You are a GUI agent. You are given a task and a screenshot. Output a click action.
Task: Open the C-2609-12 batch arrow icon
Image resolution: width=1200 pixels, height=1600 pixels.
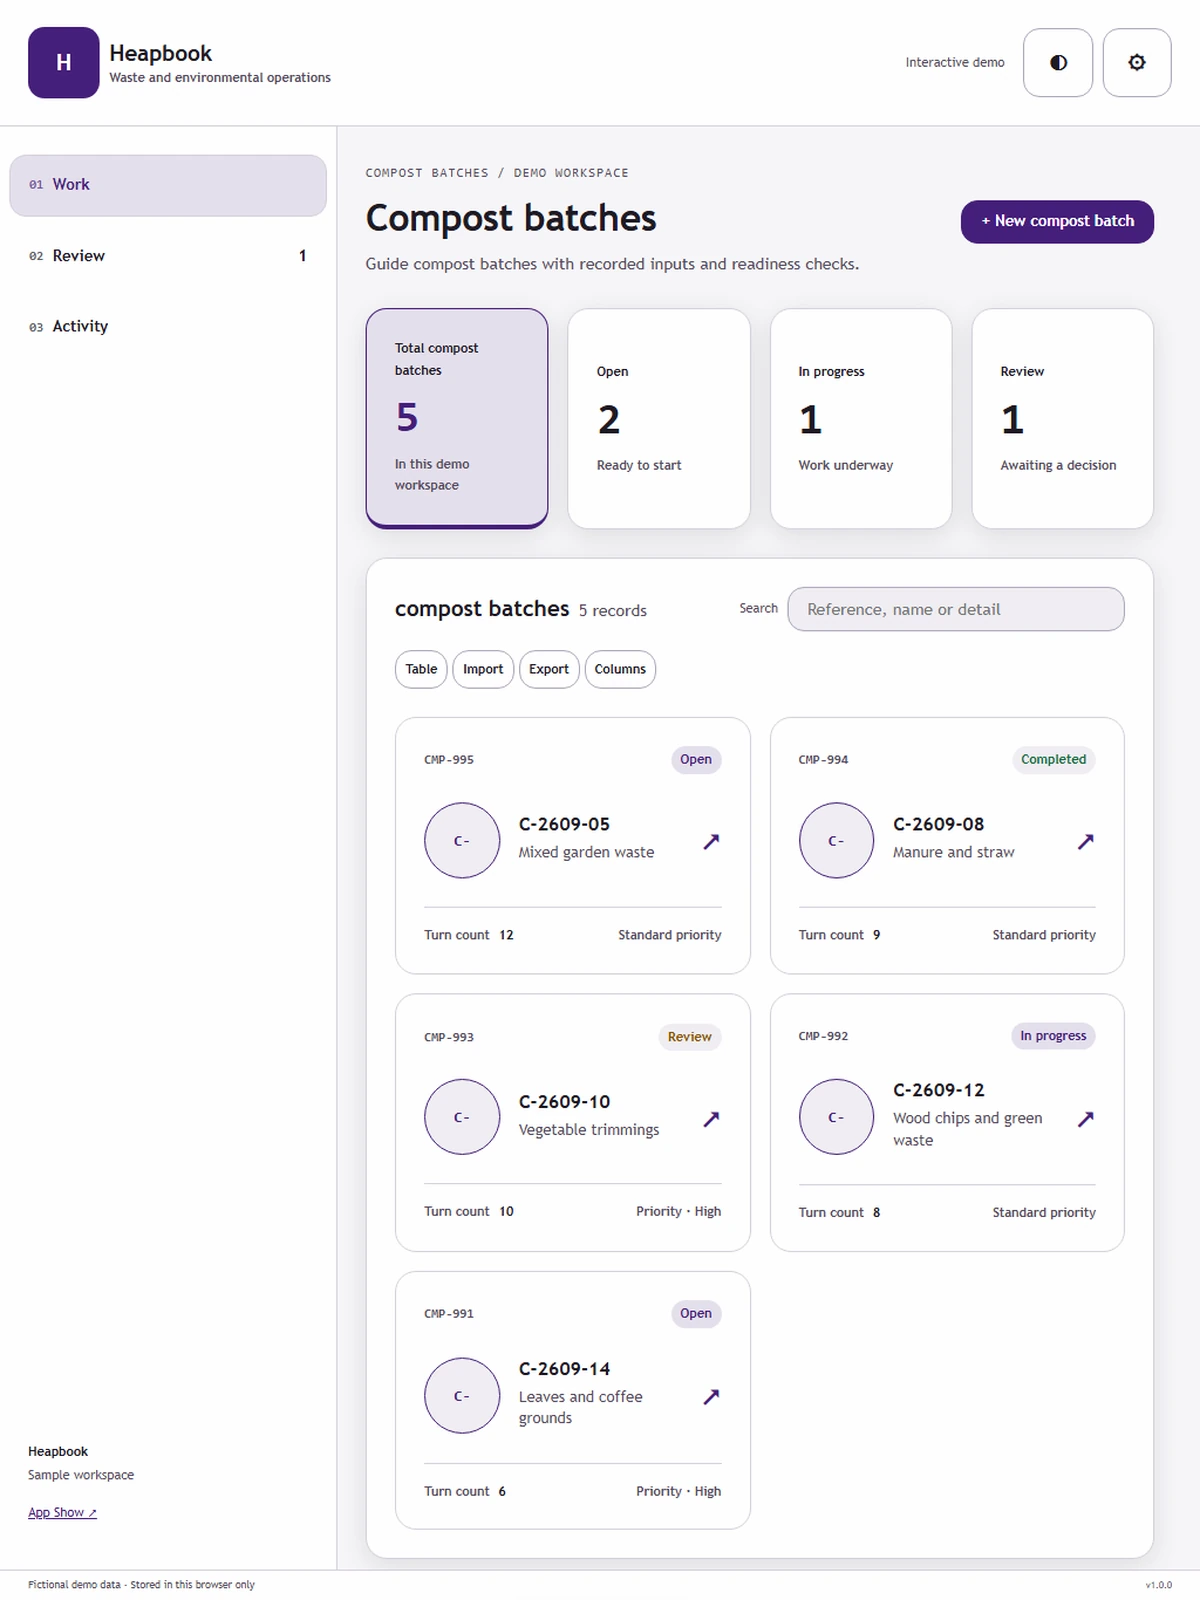click(1085, 1118)
